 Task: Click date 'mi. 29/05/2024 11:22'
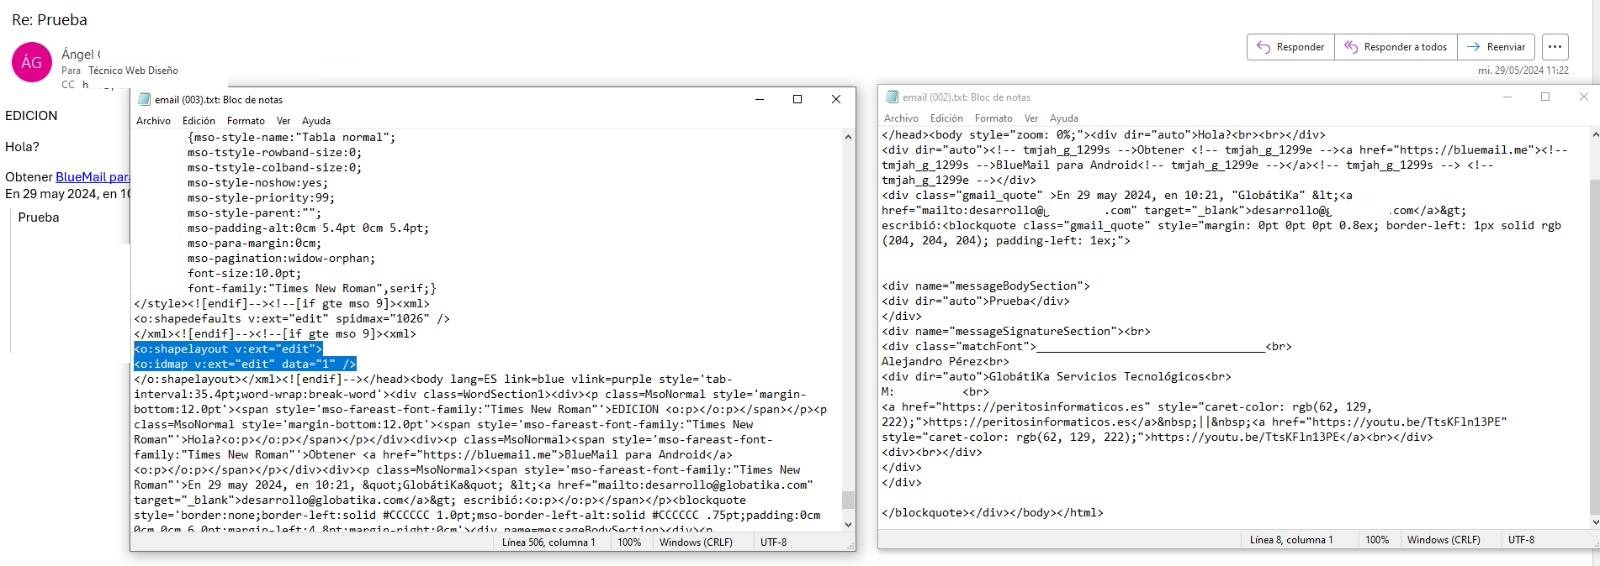pyautogui.click(x=1523, y=71)
